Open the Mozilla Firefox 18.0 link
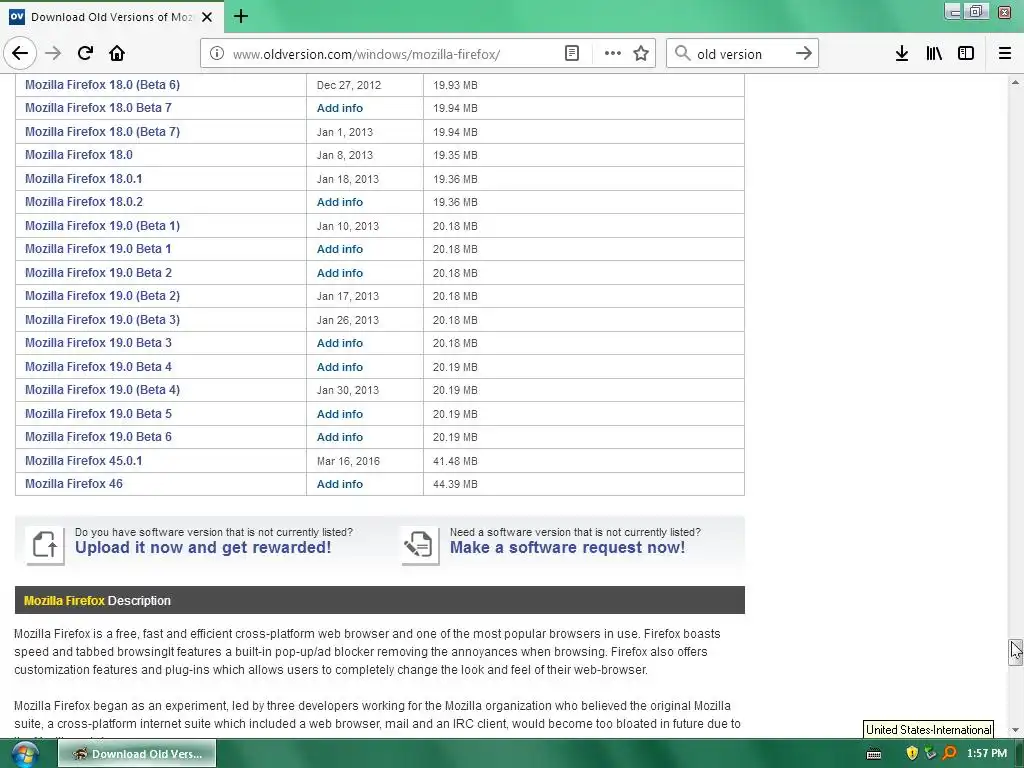The width and height of the screenshot is (1024, 768). coord(78,155)
